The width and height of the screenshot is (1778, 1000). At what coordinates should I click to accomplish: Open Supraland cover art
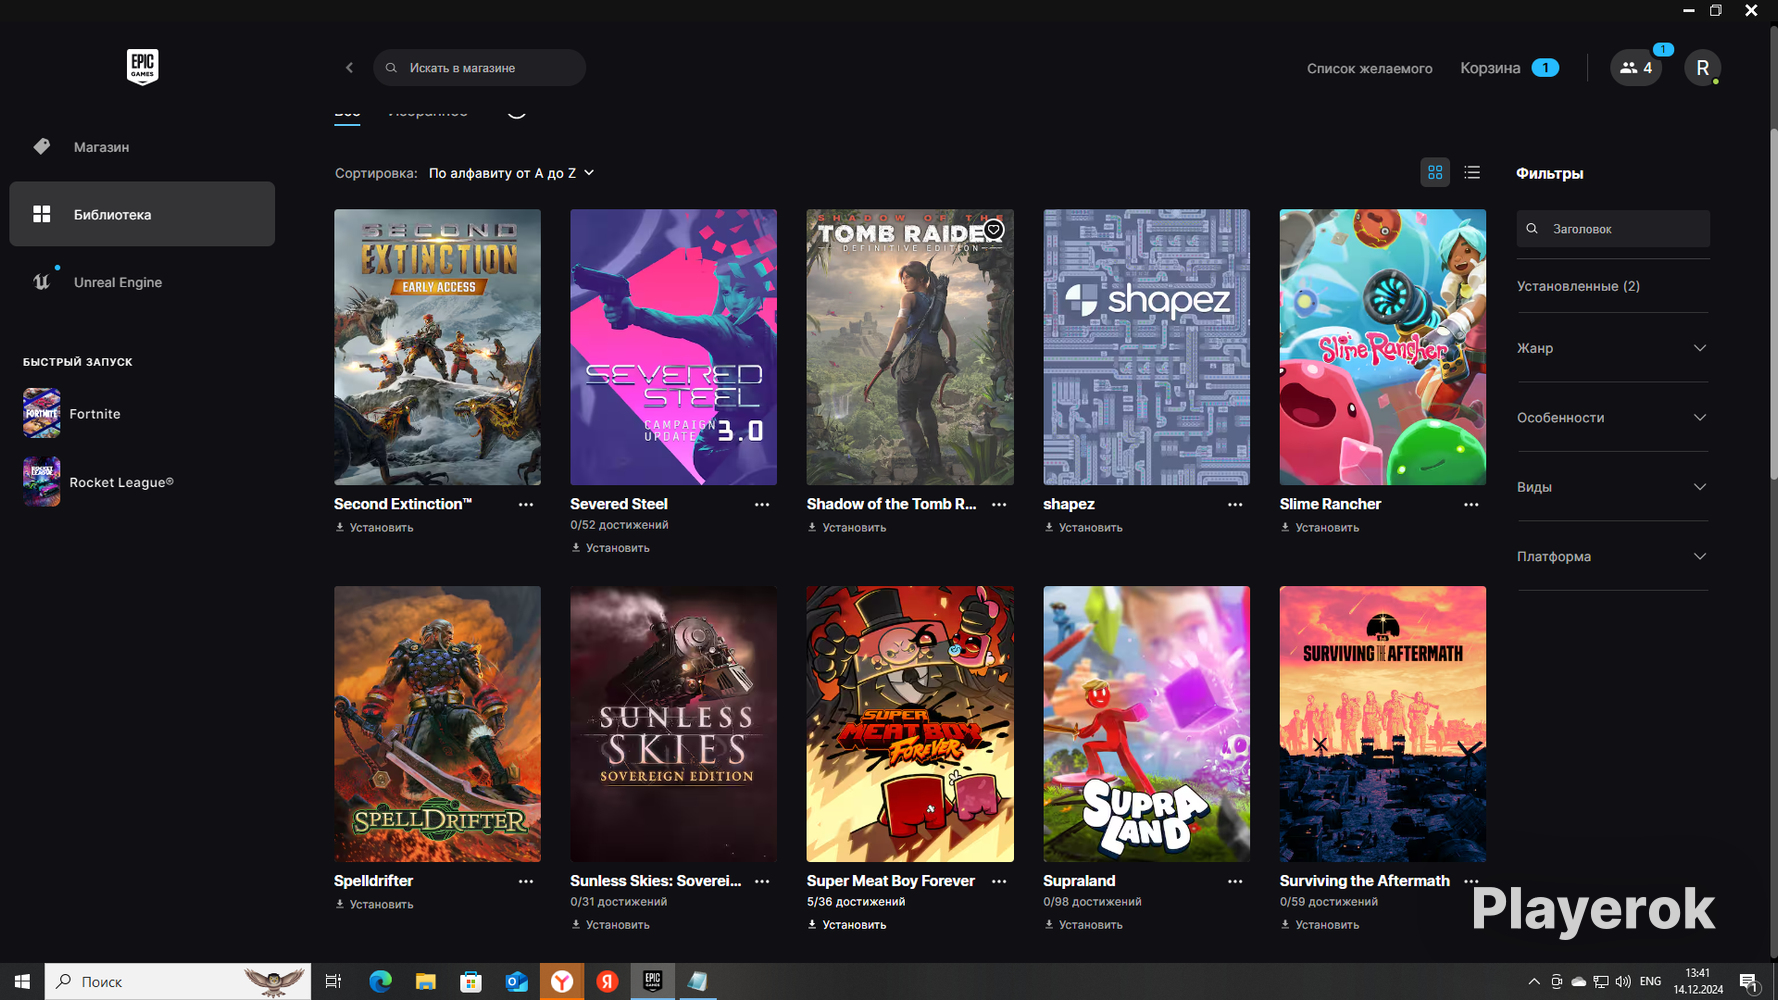pyautogui.click(x=1146, y=724)
